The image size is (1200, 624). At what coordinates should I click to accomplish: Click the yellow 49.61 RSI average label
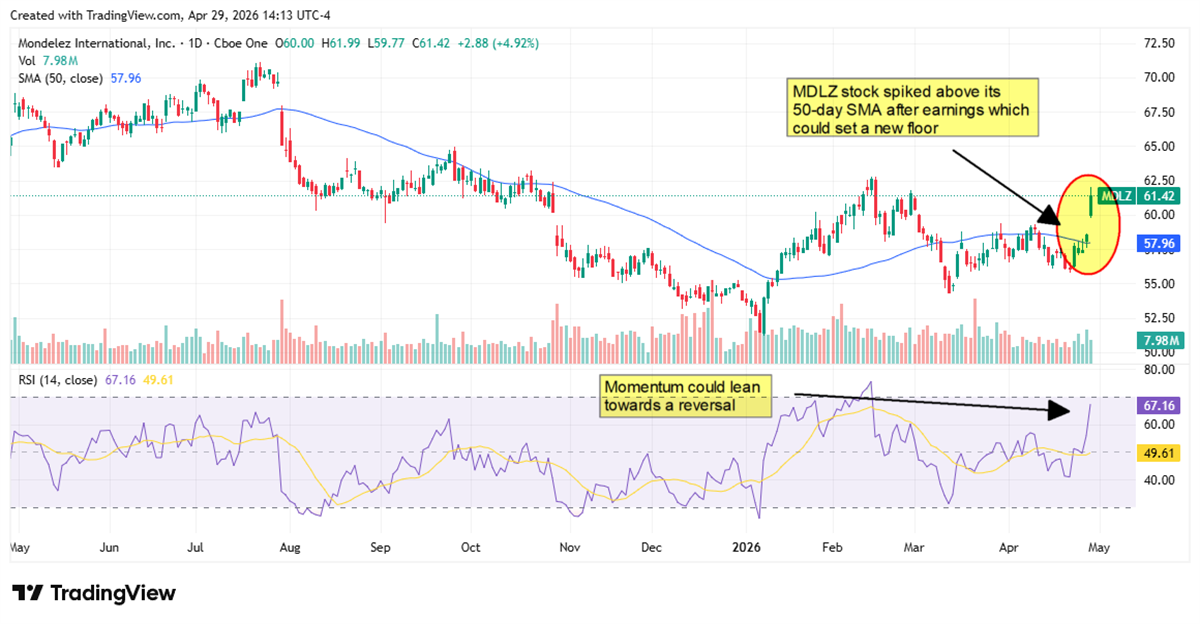pos(1157,452)
